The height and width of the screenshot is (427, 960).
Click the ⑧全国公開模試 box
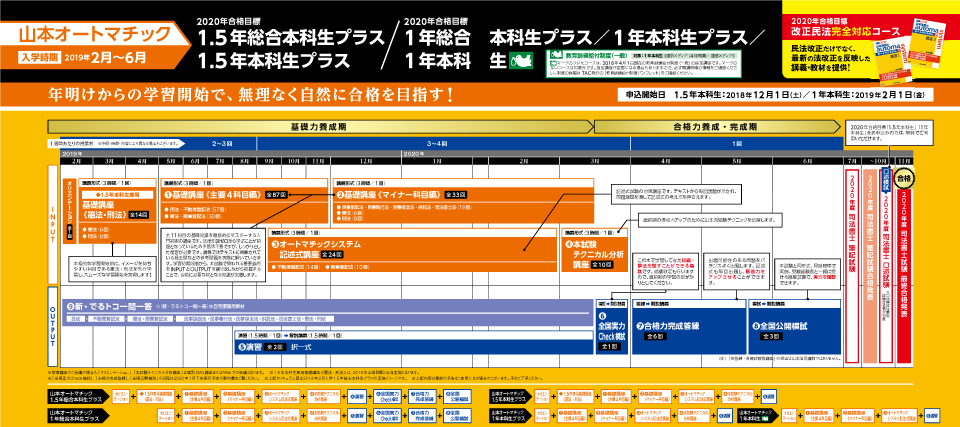pos(796,327)
